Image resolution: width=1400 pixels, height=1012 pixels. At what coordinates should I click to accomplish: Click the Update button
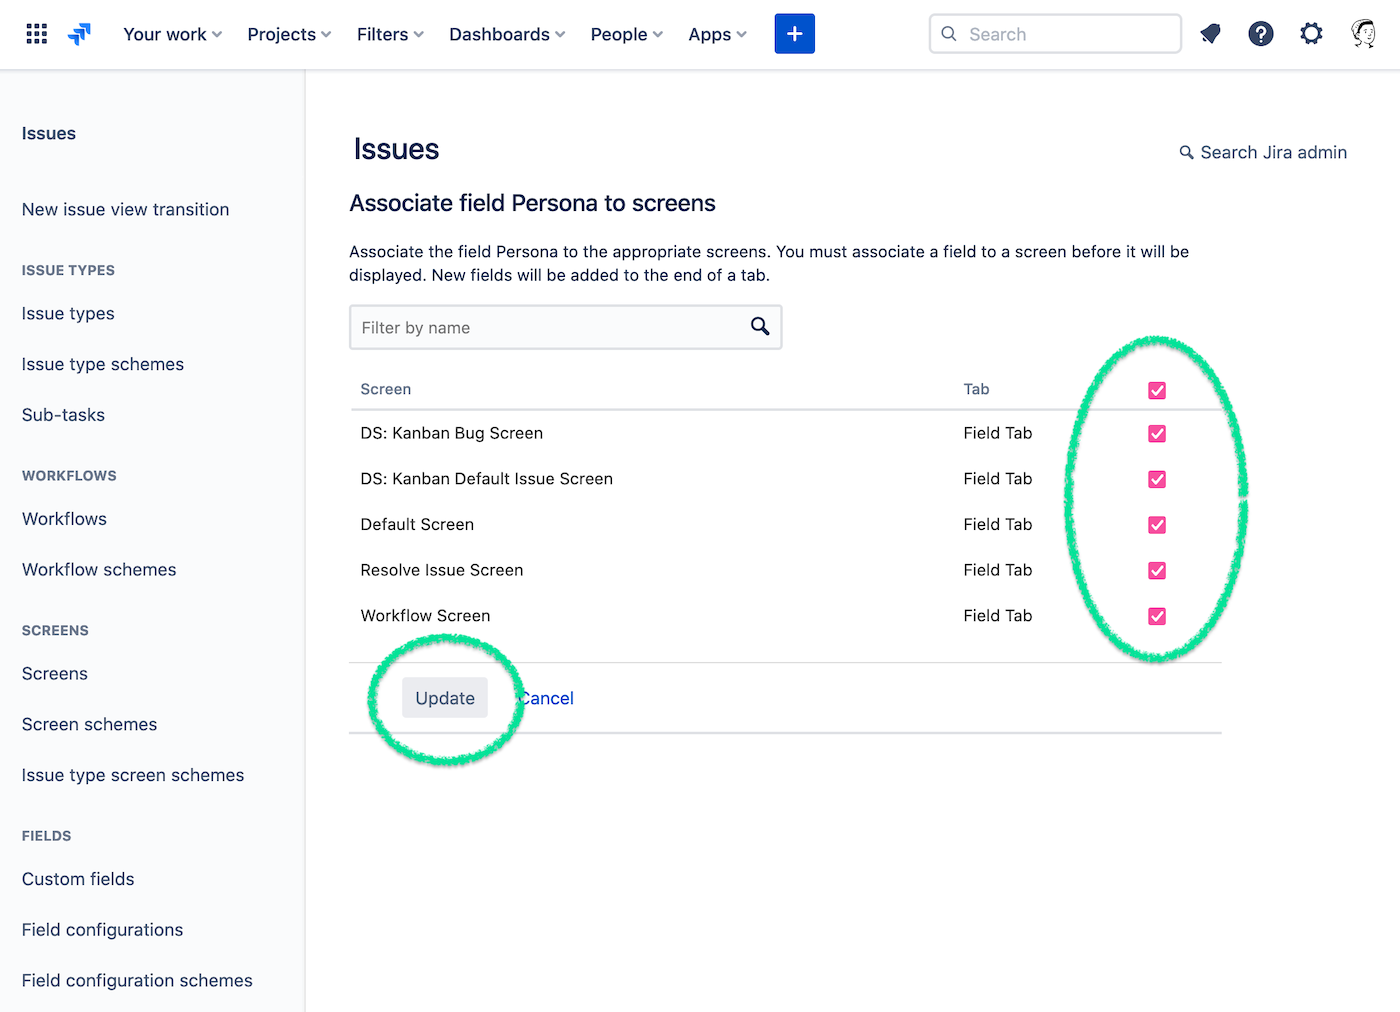(x=445, y=698)
